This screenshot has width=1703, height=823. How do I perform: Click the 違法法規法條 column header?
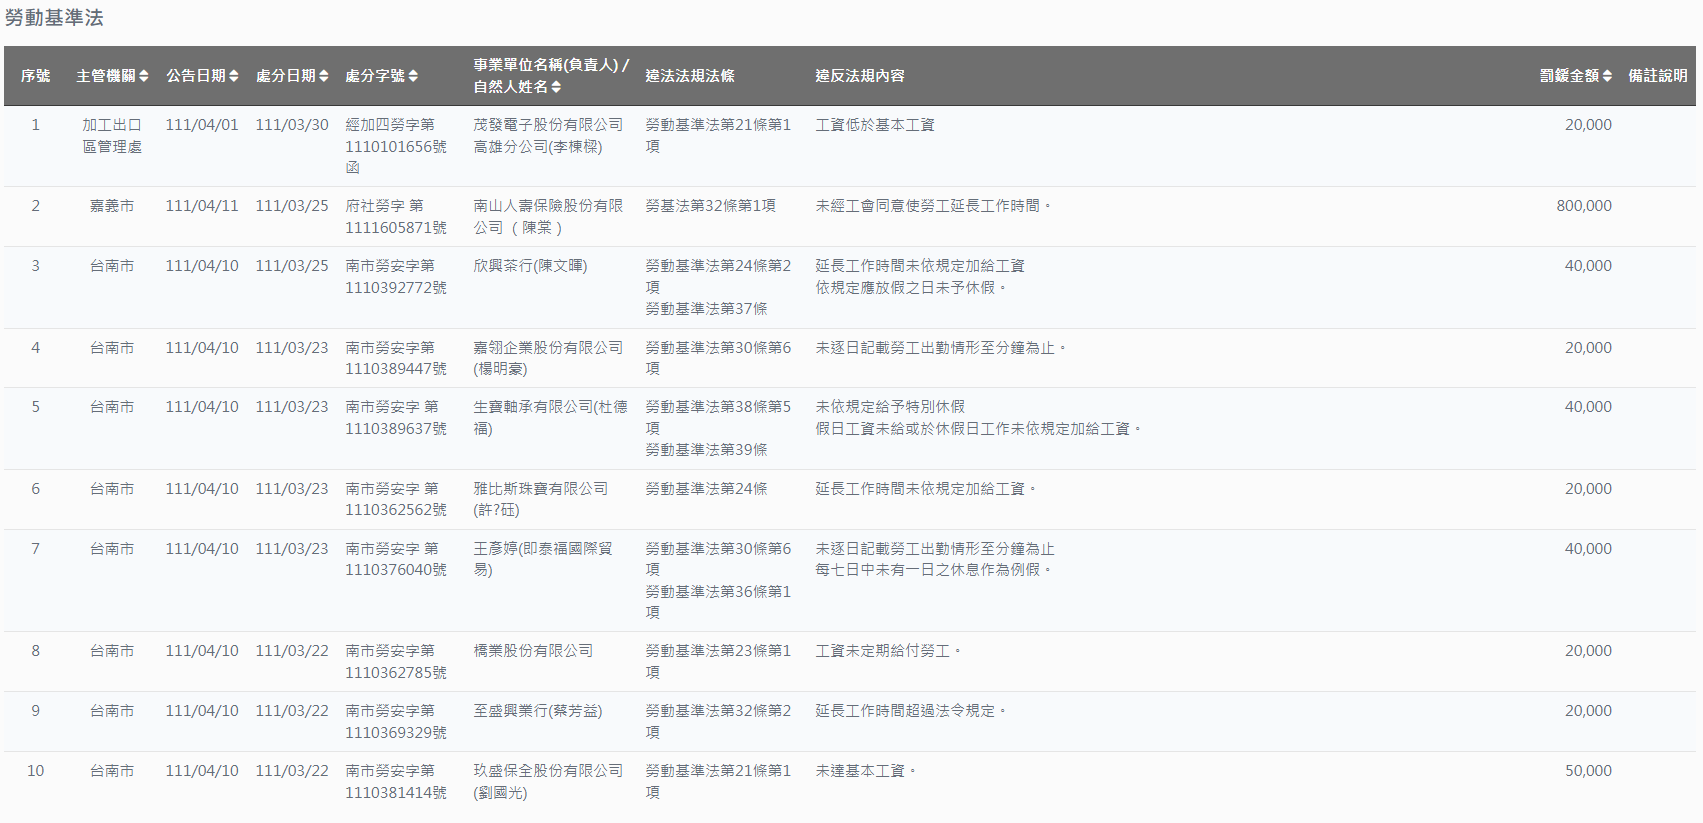pos(690,76)
